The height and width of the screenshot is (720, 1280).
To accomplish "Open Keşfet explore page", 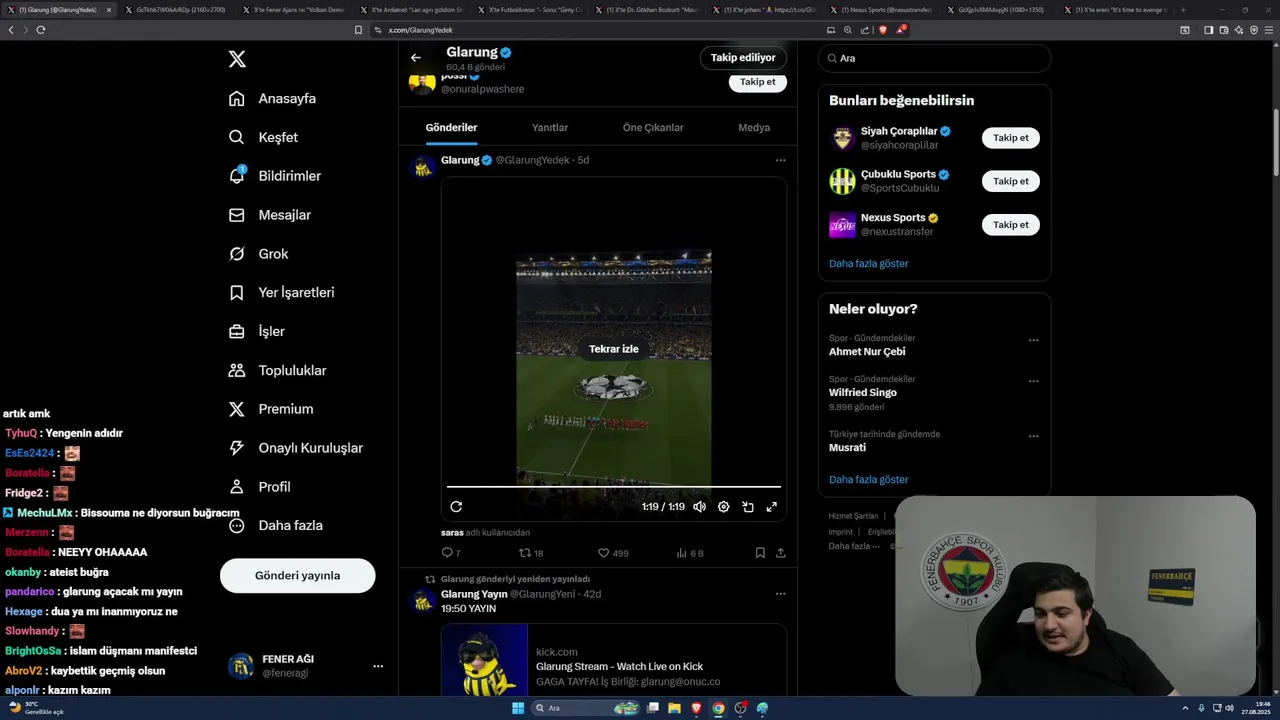I will [x=263, y=137].
